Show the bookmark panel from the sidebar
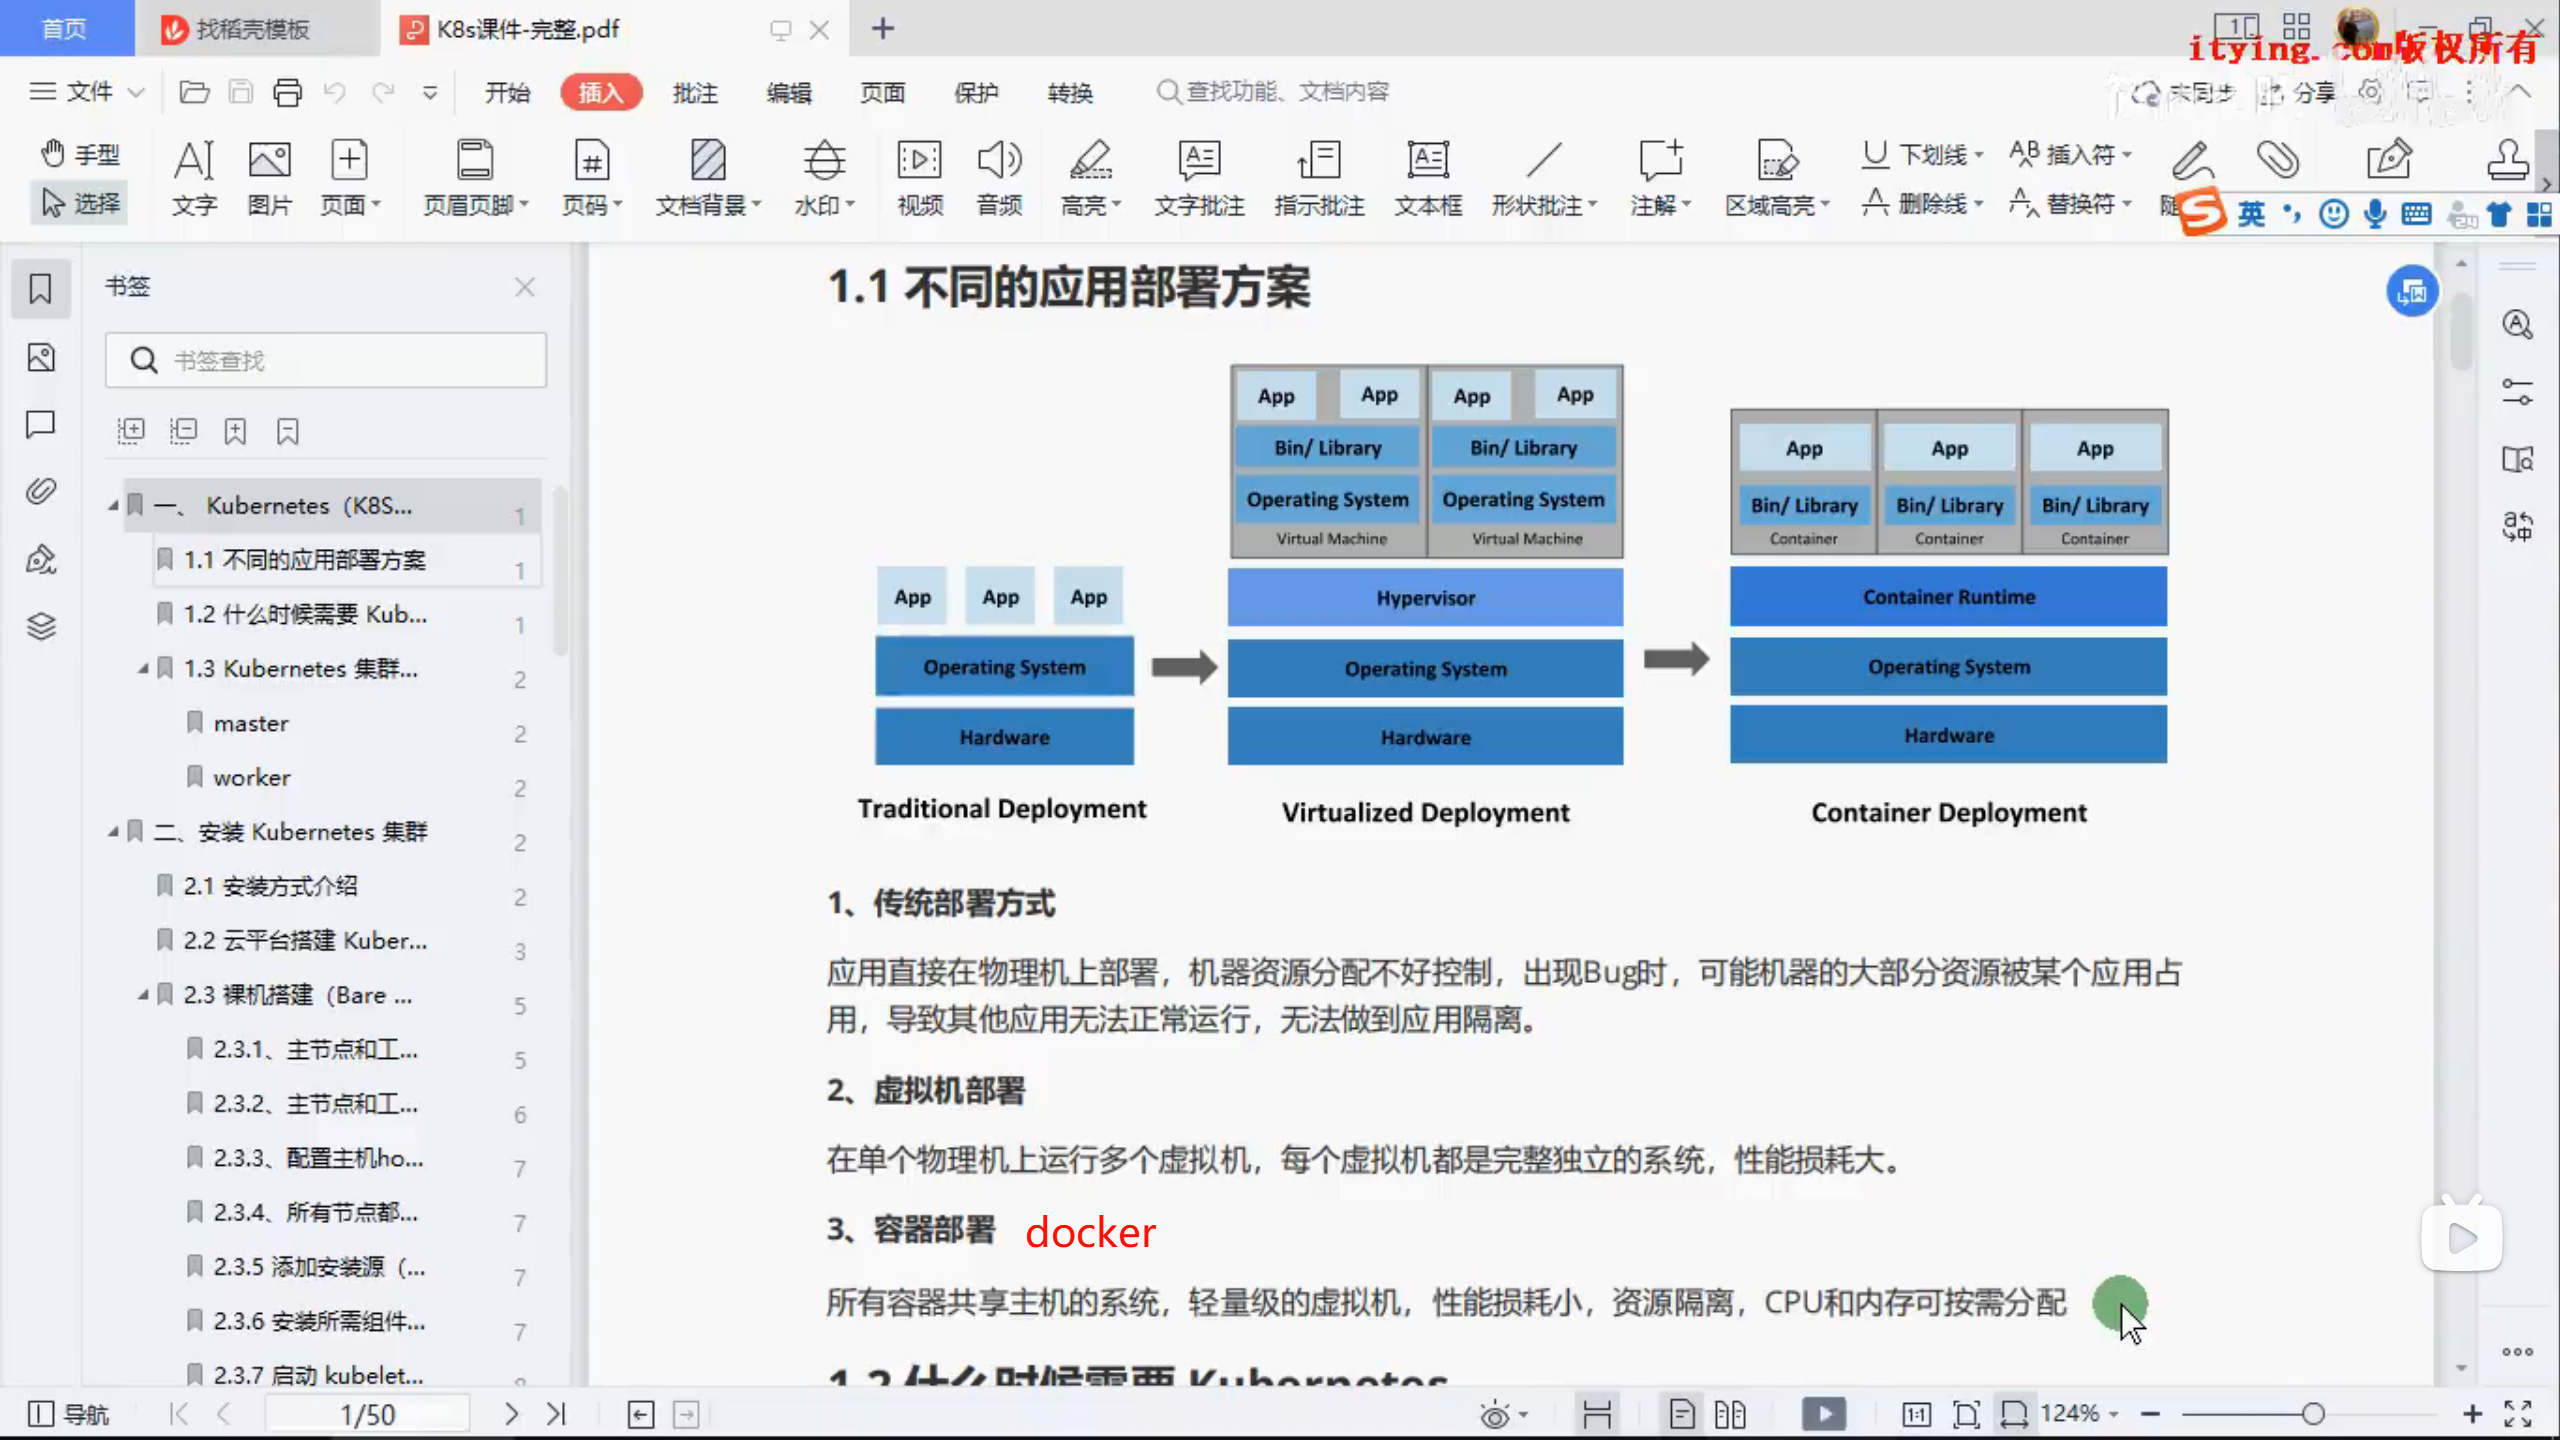2560x1440 pixels. (x=40, y=289)
